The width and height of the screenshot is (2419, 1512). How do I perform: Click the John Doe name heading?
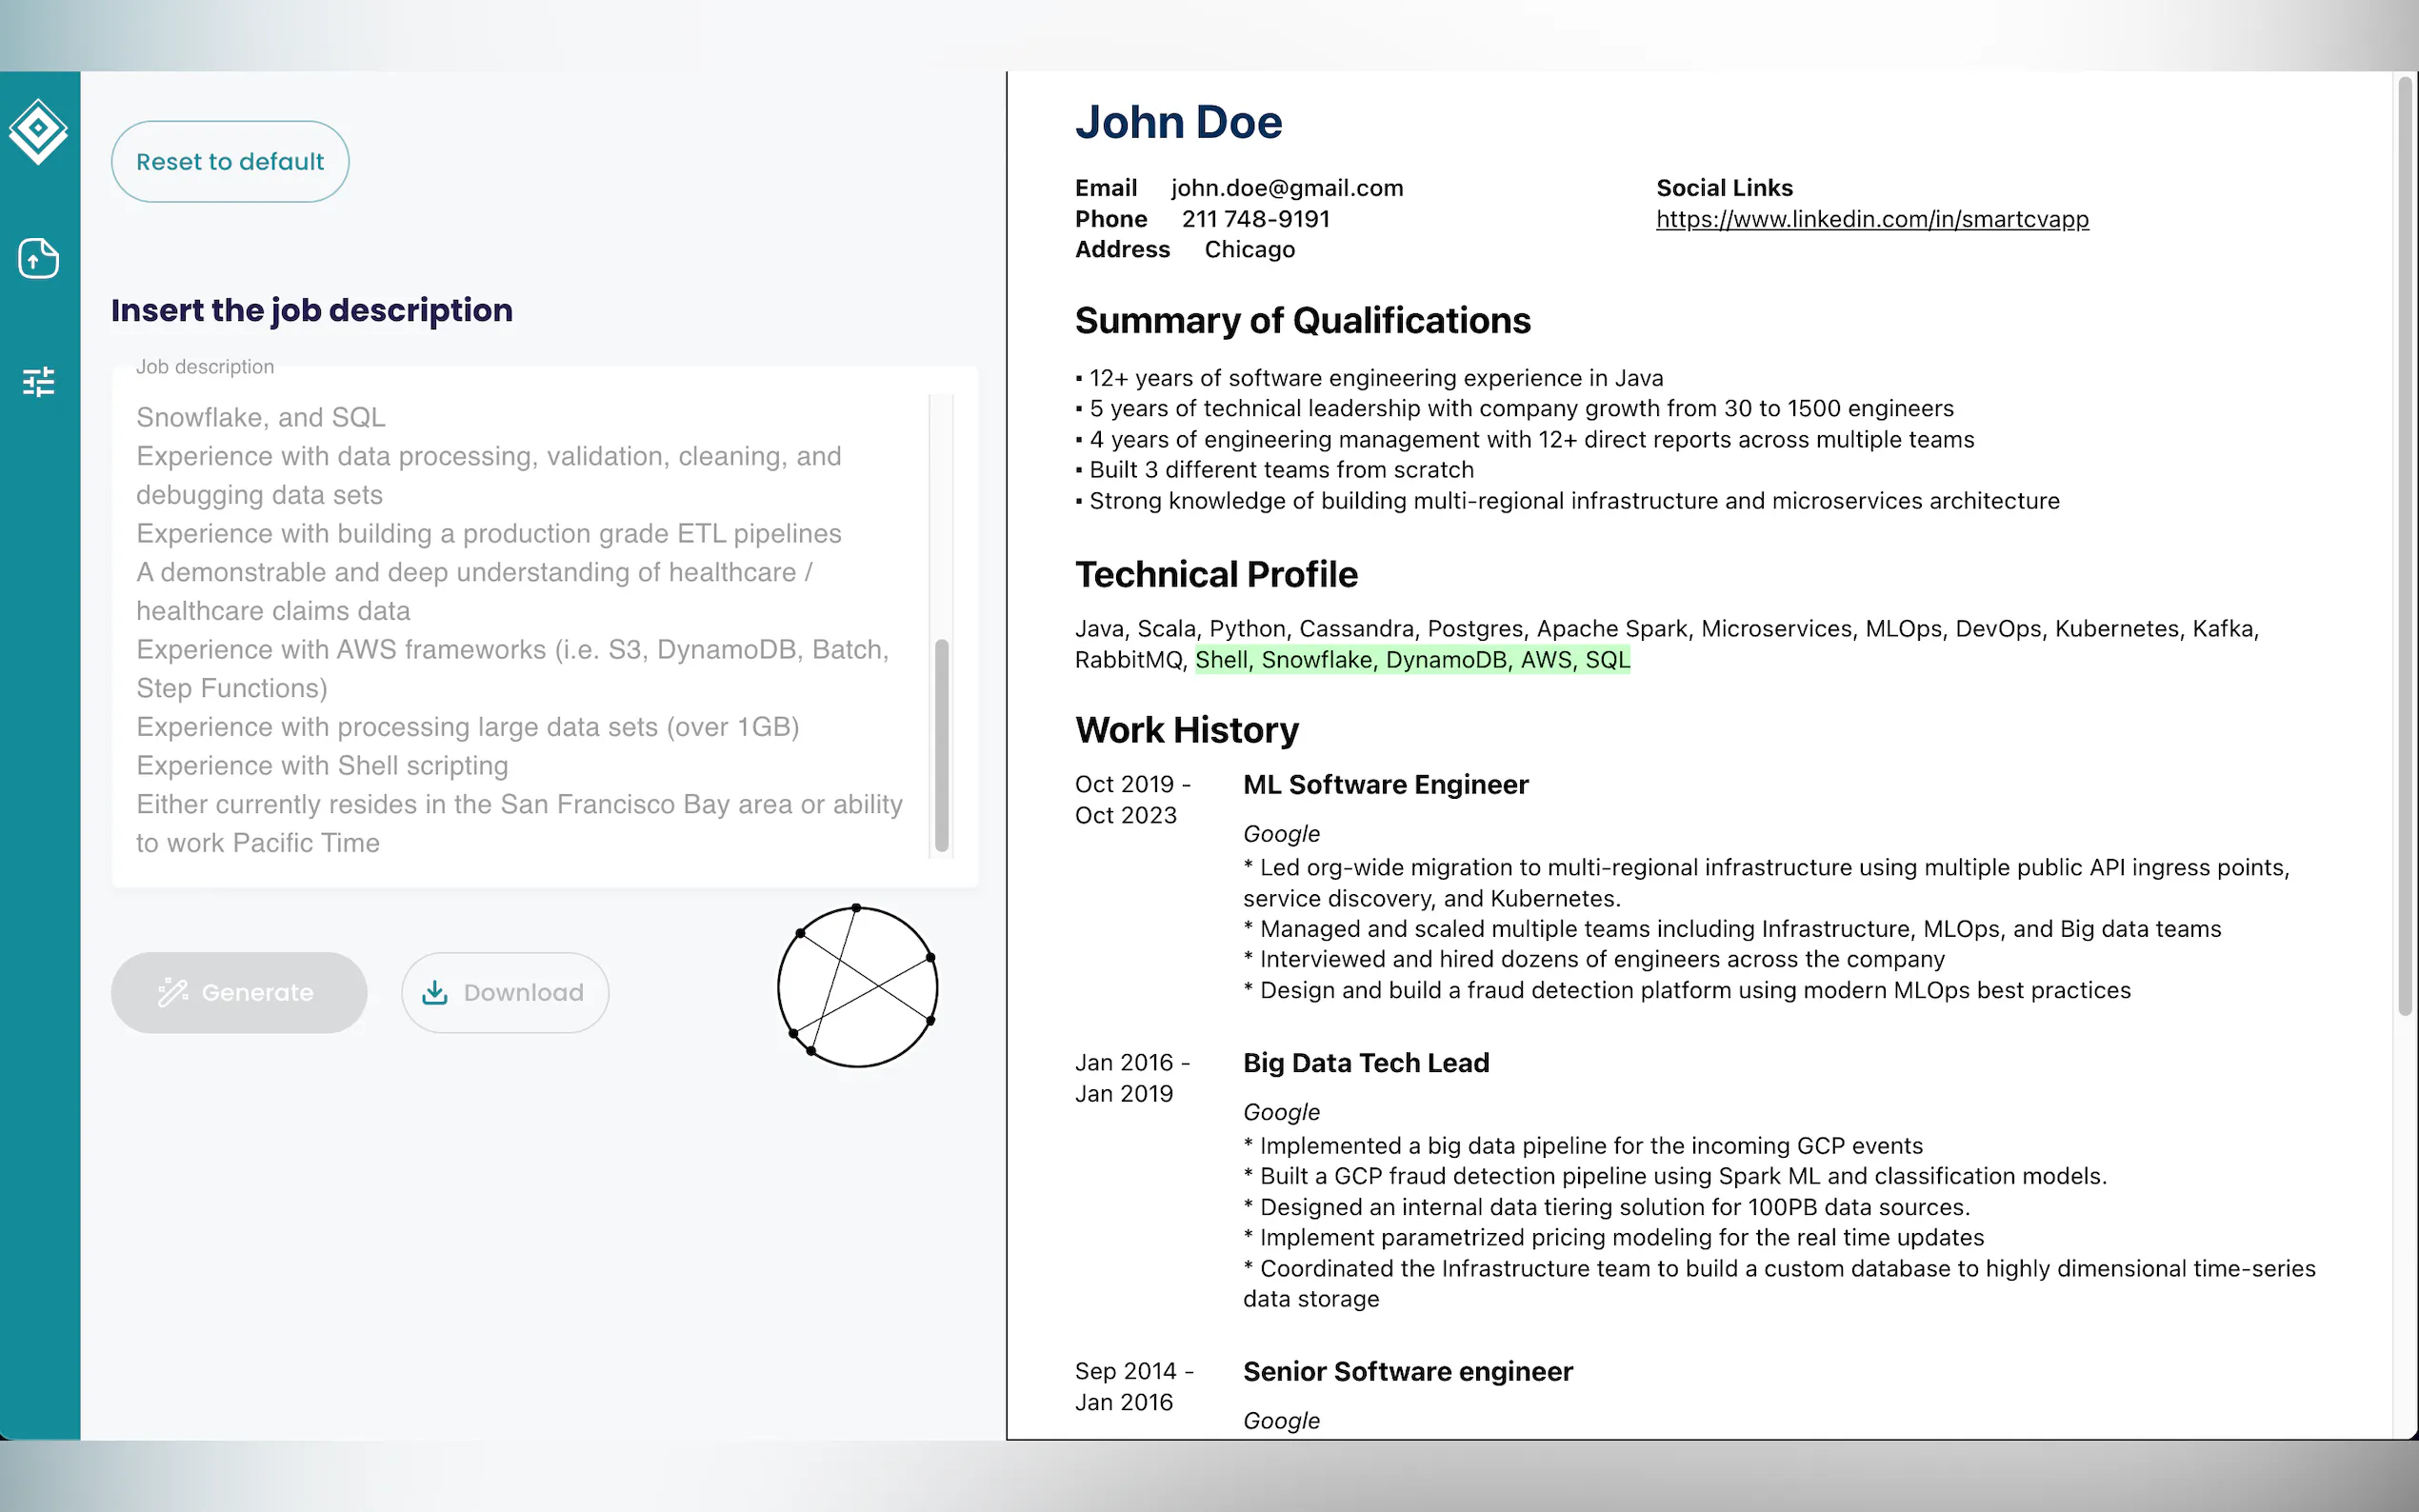click(x=1178, y=122)
